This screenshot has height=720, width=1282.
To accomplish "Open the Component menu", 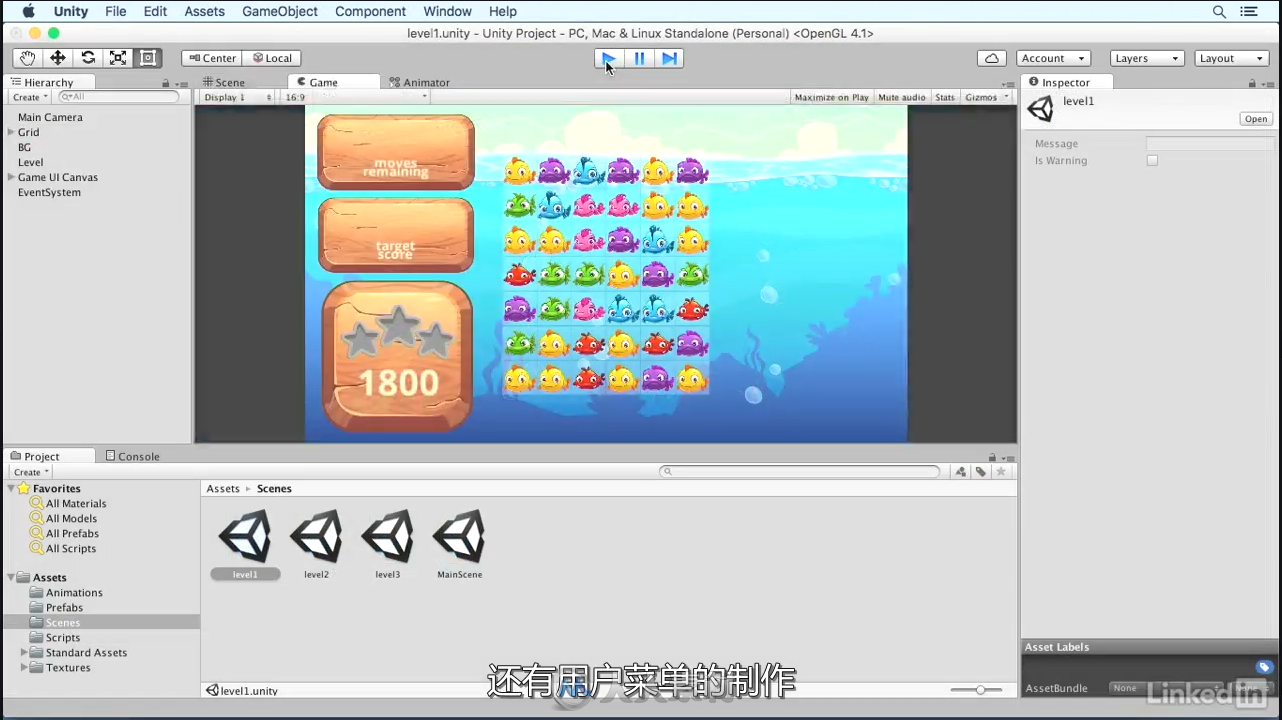I will 370,11.
